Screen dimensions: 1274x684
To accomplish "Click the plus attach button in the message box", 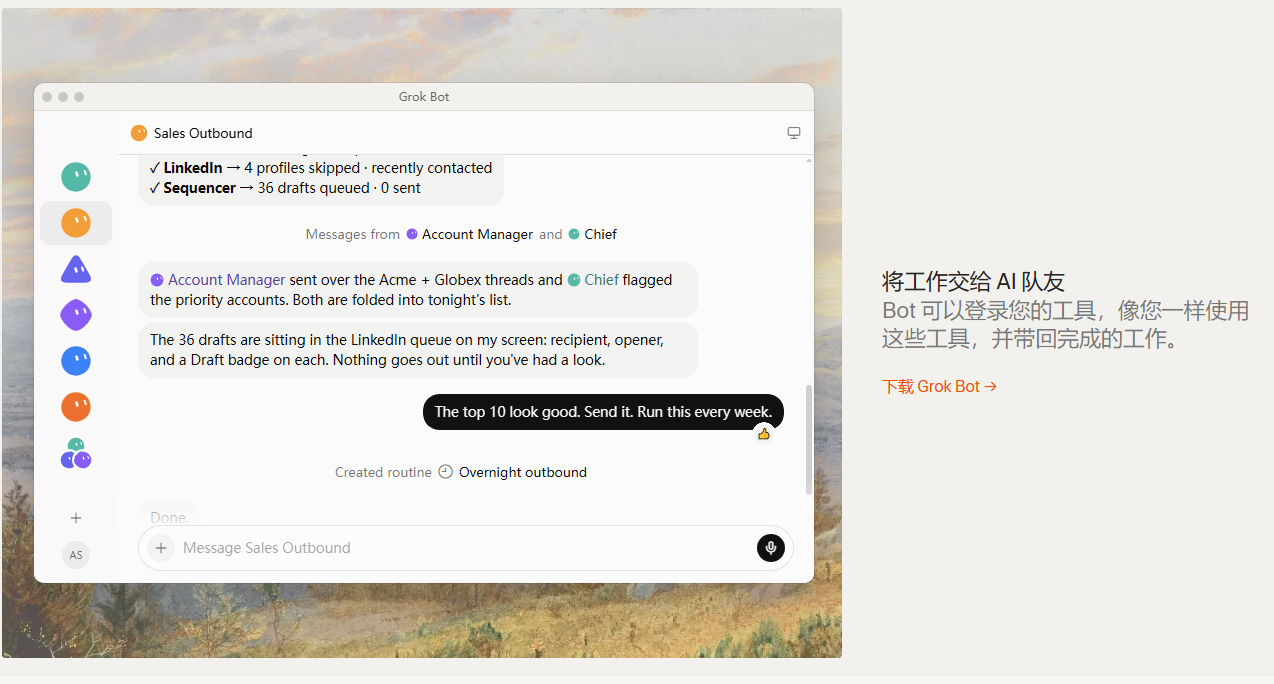I will point(161,548).
